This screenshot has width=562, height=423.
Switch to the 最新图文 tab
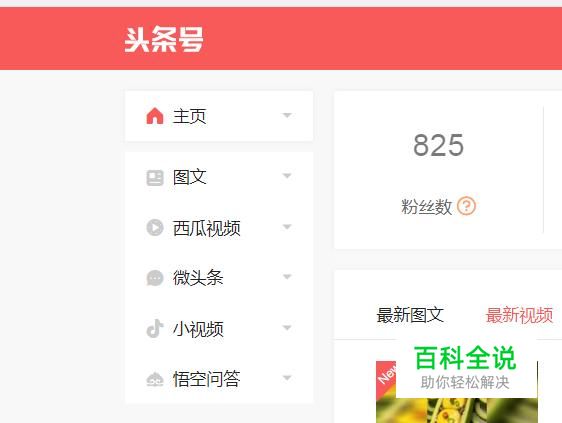pyautogui.click(x=410, y=315)
